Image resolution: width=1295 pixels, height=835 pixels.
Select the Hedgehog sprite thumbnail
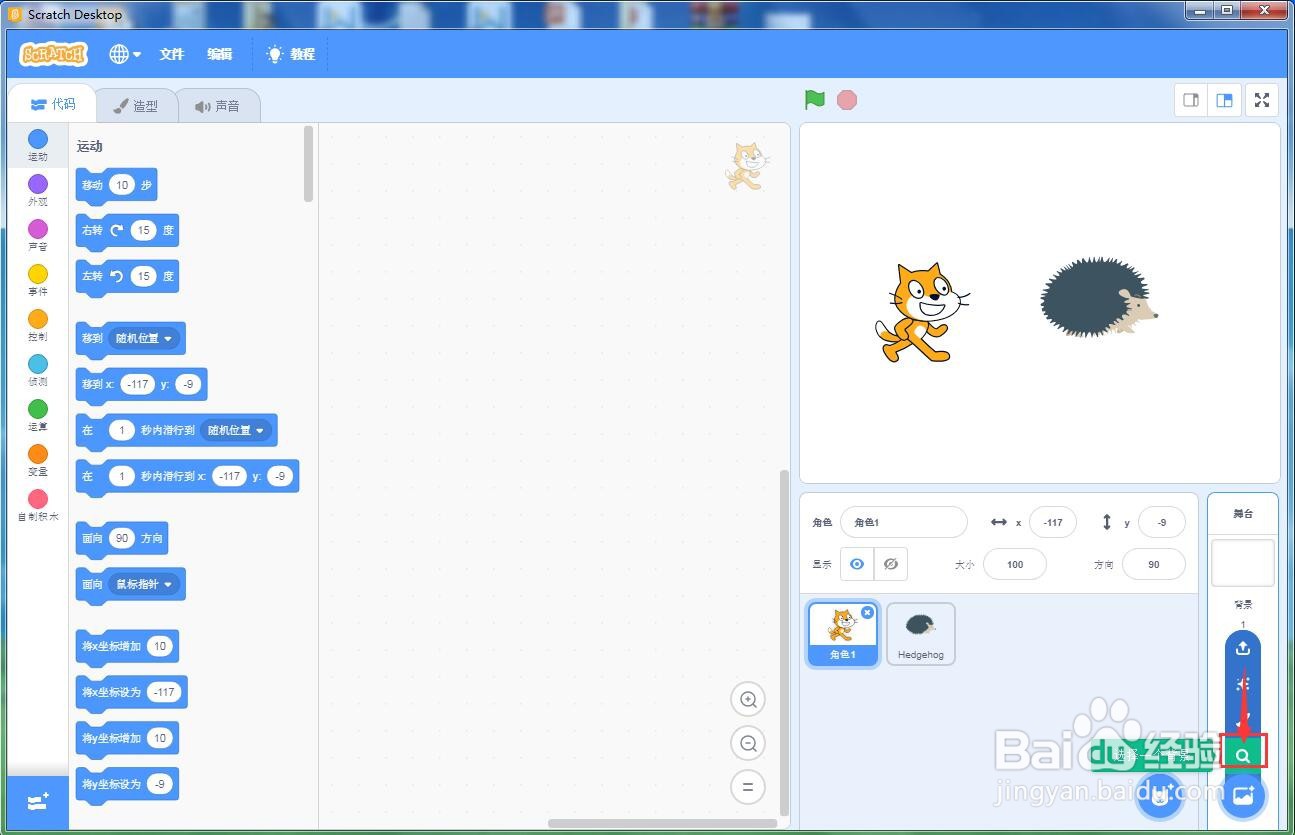pos(921,633)
